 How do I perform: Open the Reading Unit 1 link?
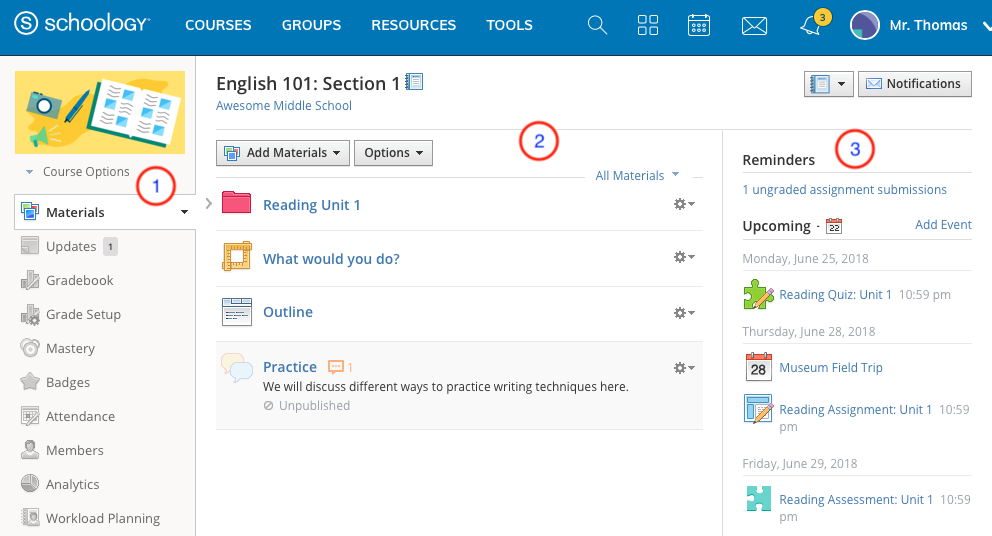click(x=312, y=205)
